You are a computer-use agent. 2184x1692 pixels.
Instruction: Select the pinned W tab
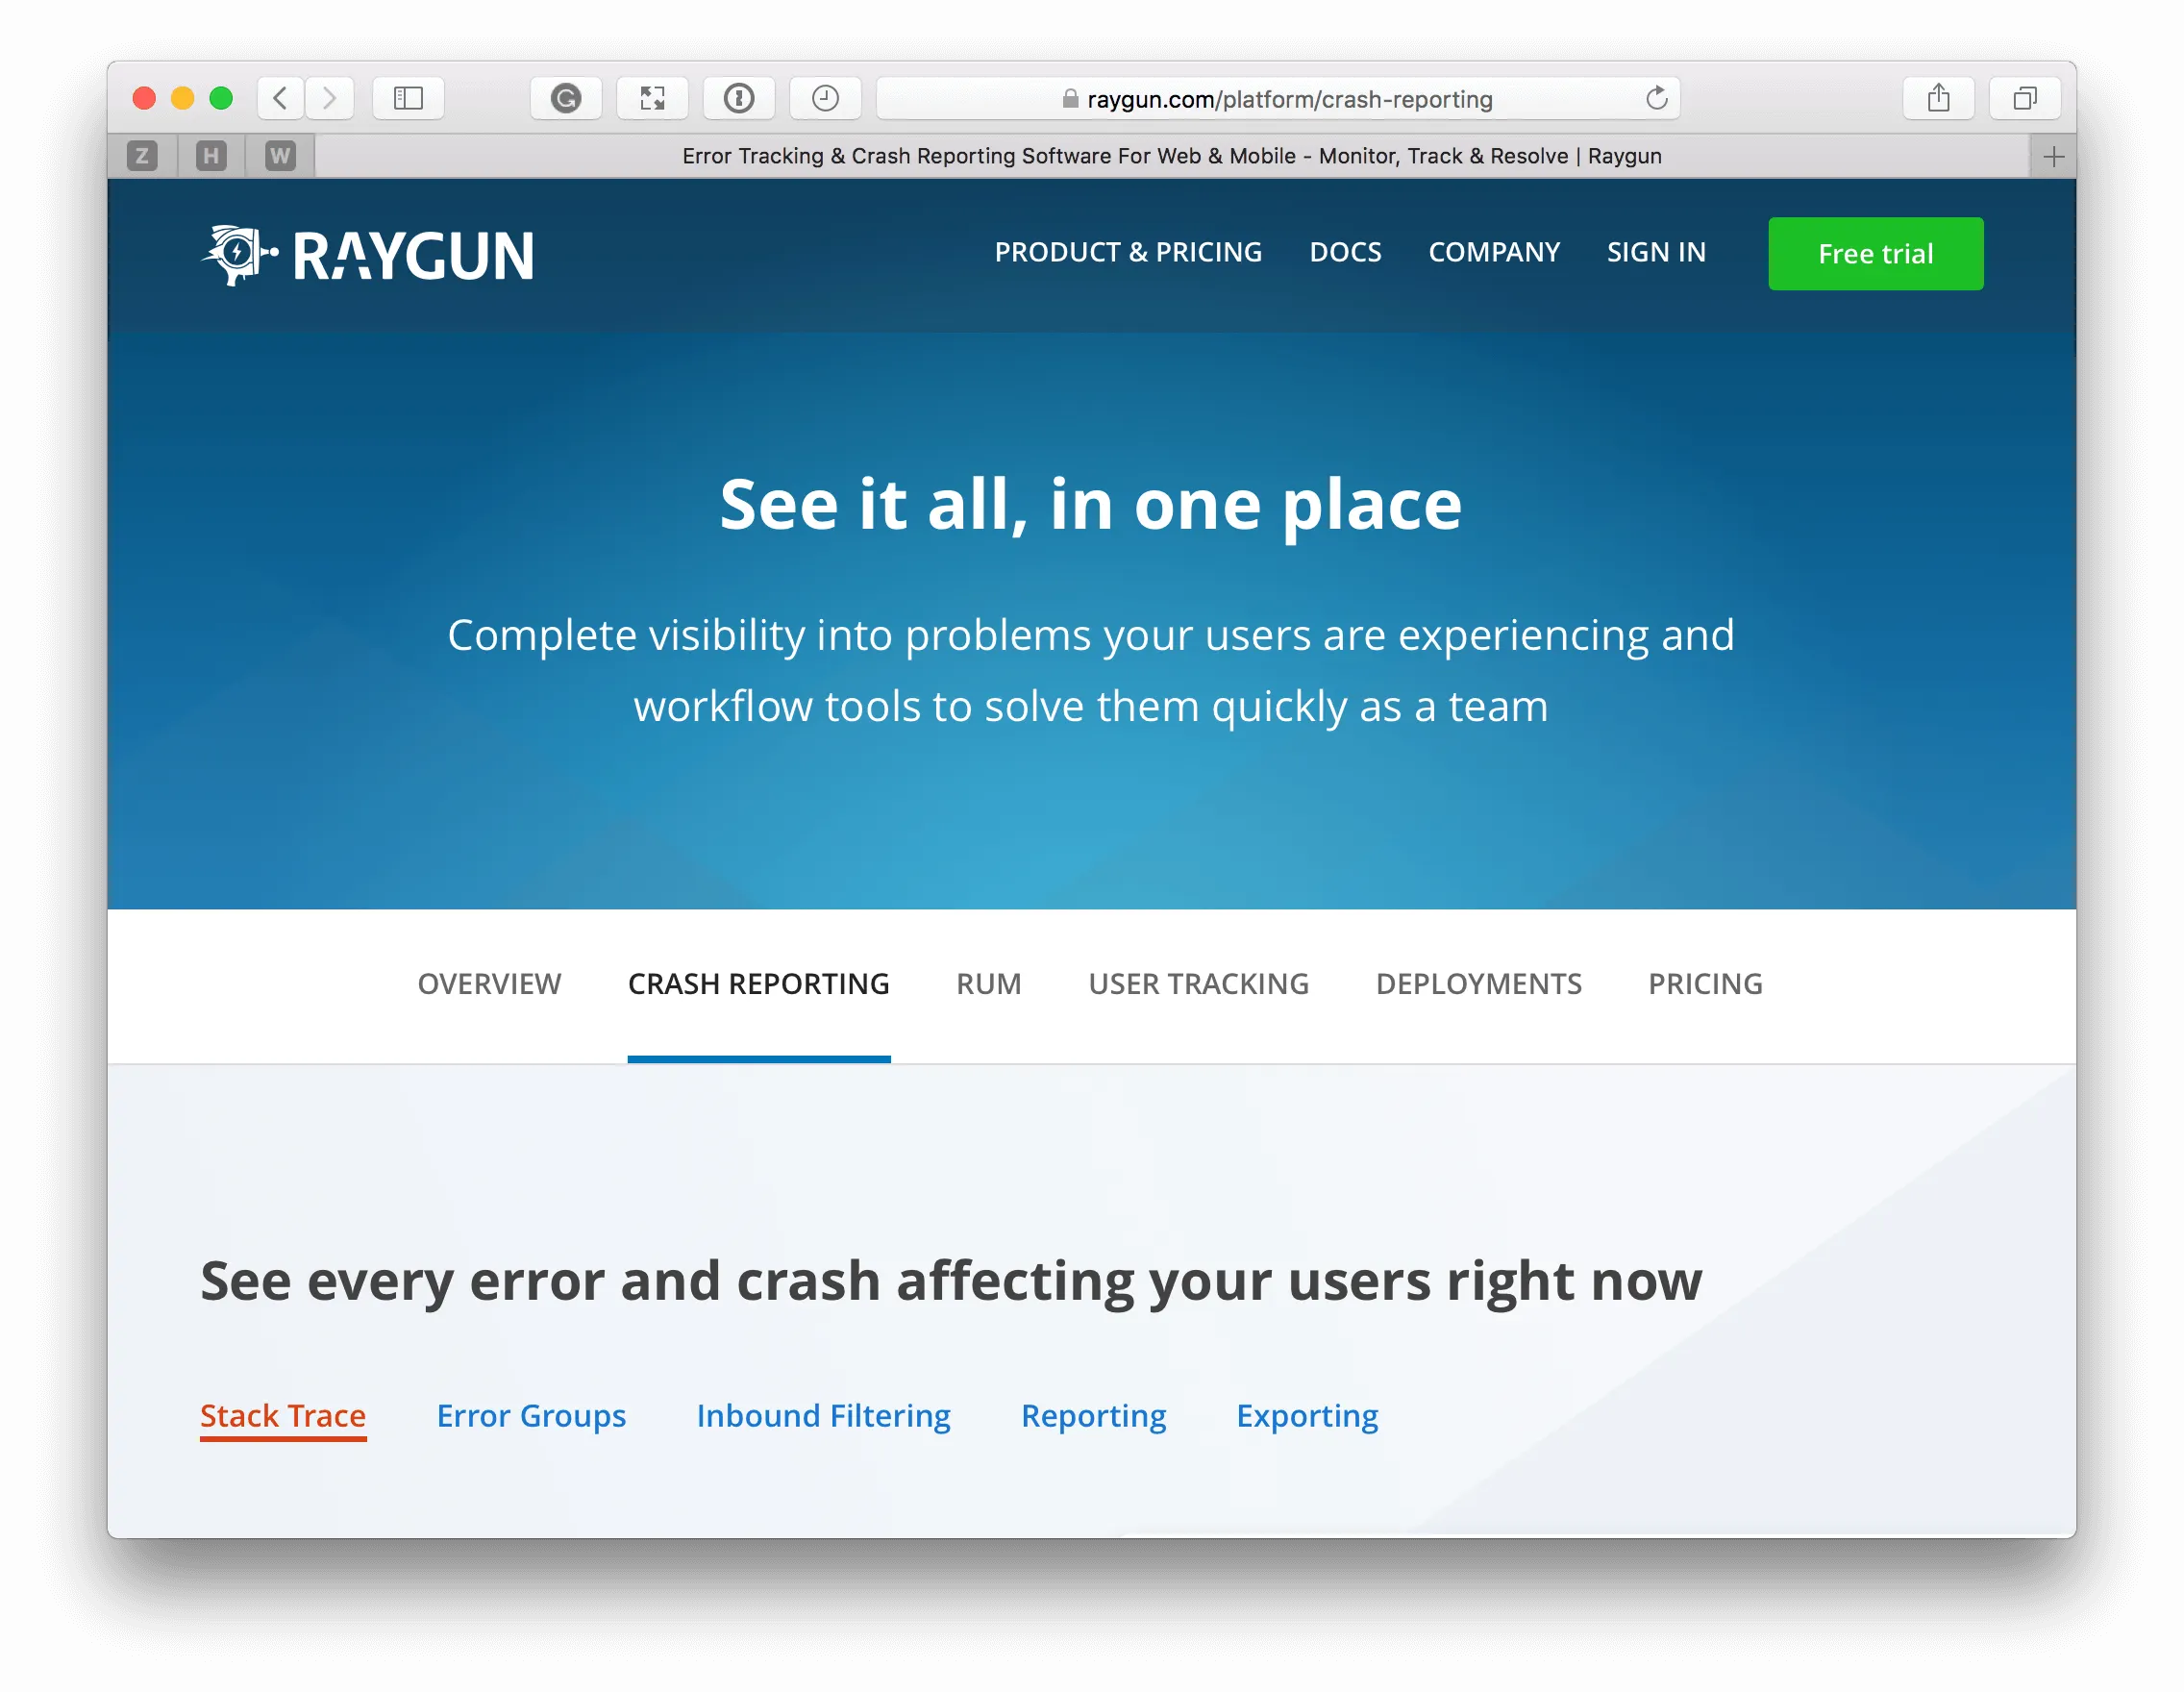[280, 156]
